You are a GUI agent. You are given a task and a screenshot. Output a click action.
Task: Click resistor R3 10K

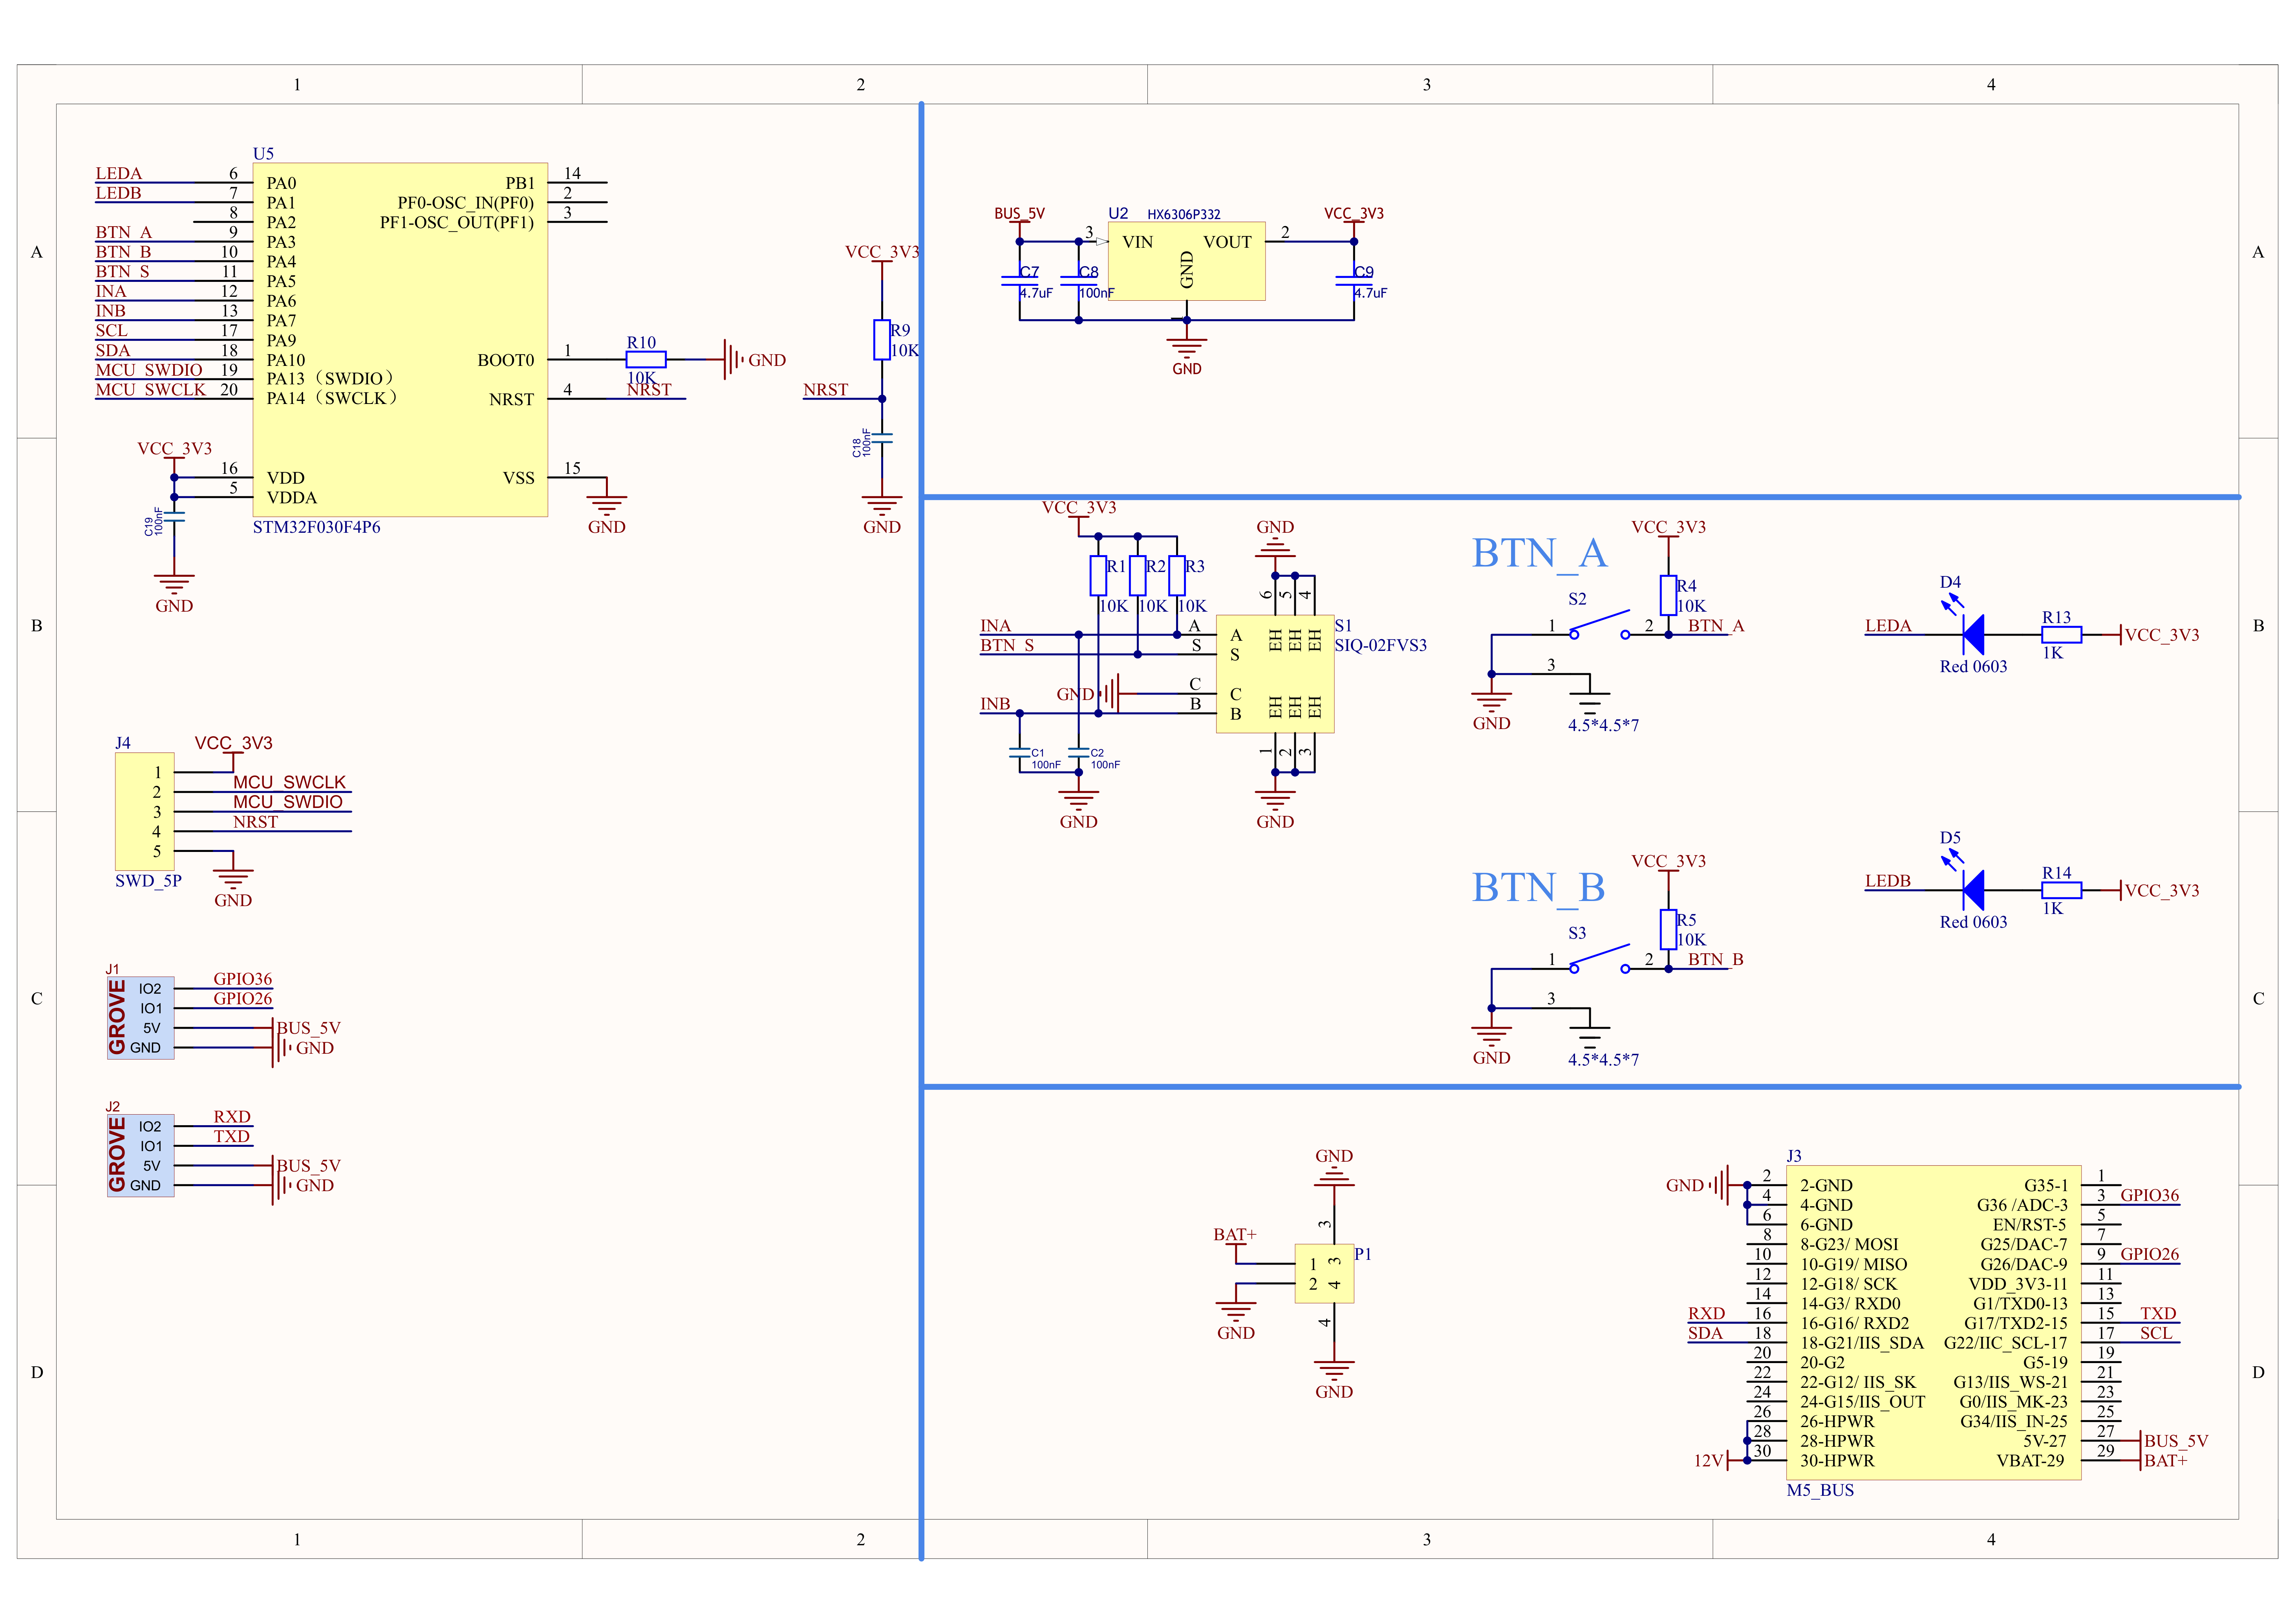click(x=1177, y=576)
